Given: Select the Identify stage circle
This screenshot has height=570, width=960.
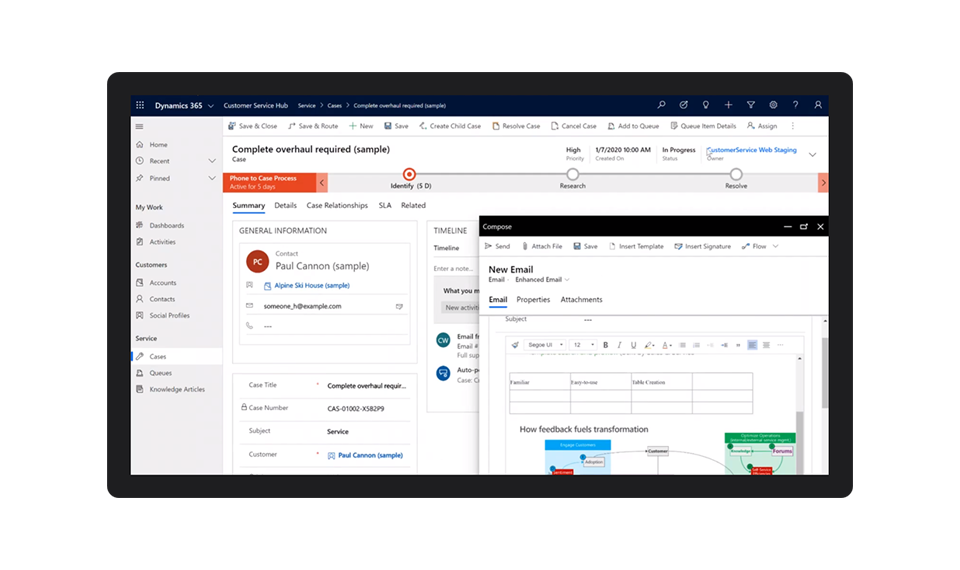Looking at the screenshot, I should [x=409, y=174].
